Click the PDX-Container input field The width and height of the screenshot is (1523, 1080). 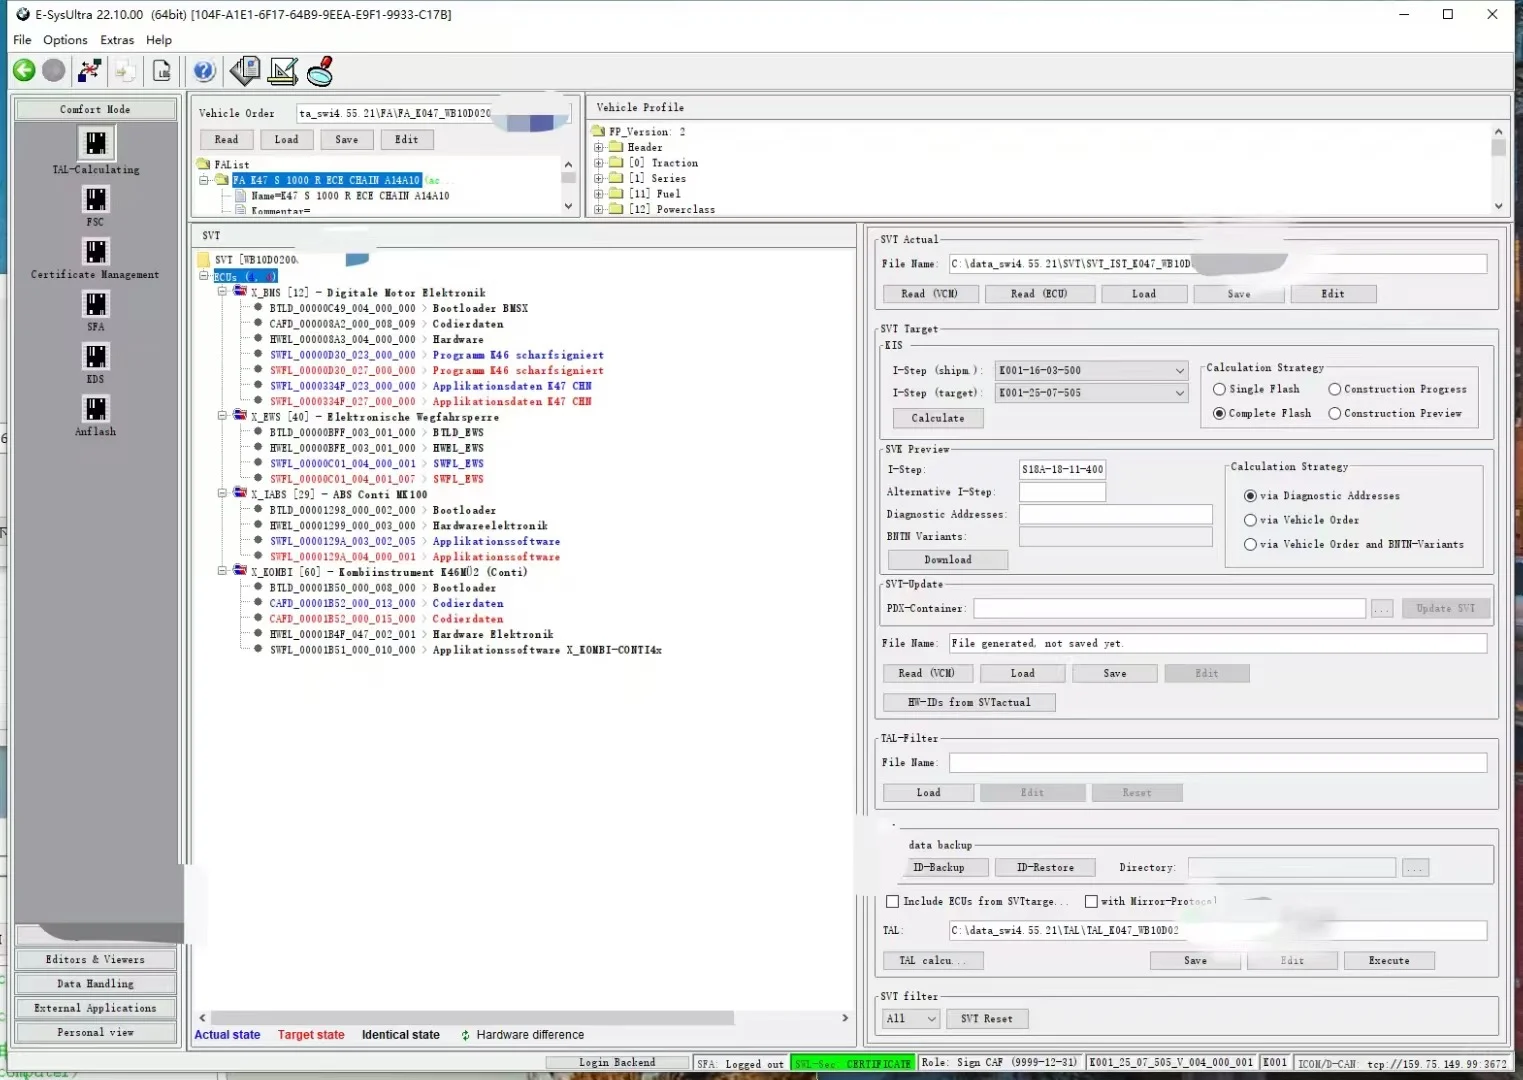1170,608
